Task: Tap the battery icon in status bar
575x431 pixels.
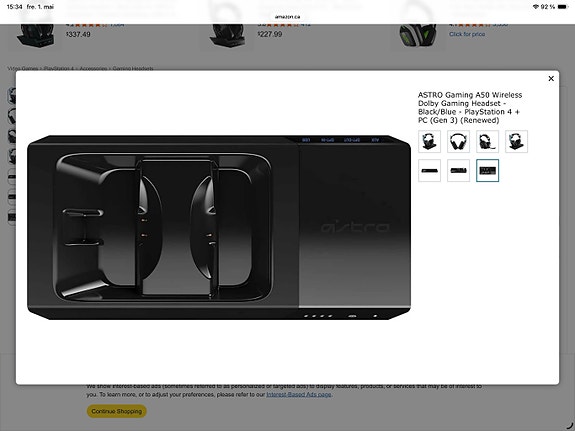Action: tap(563, 7)
